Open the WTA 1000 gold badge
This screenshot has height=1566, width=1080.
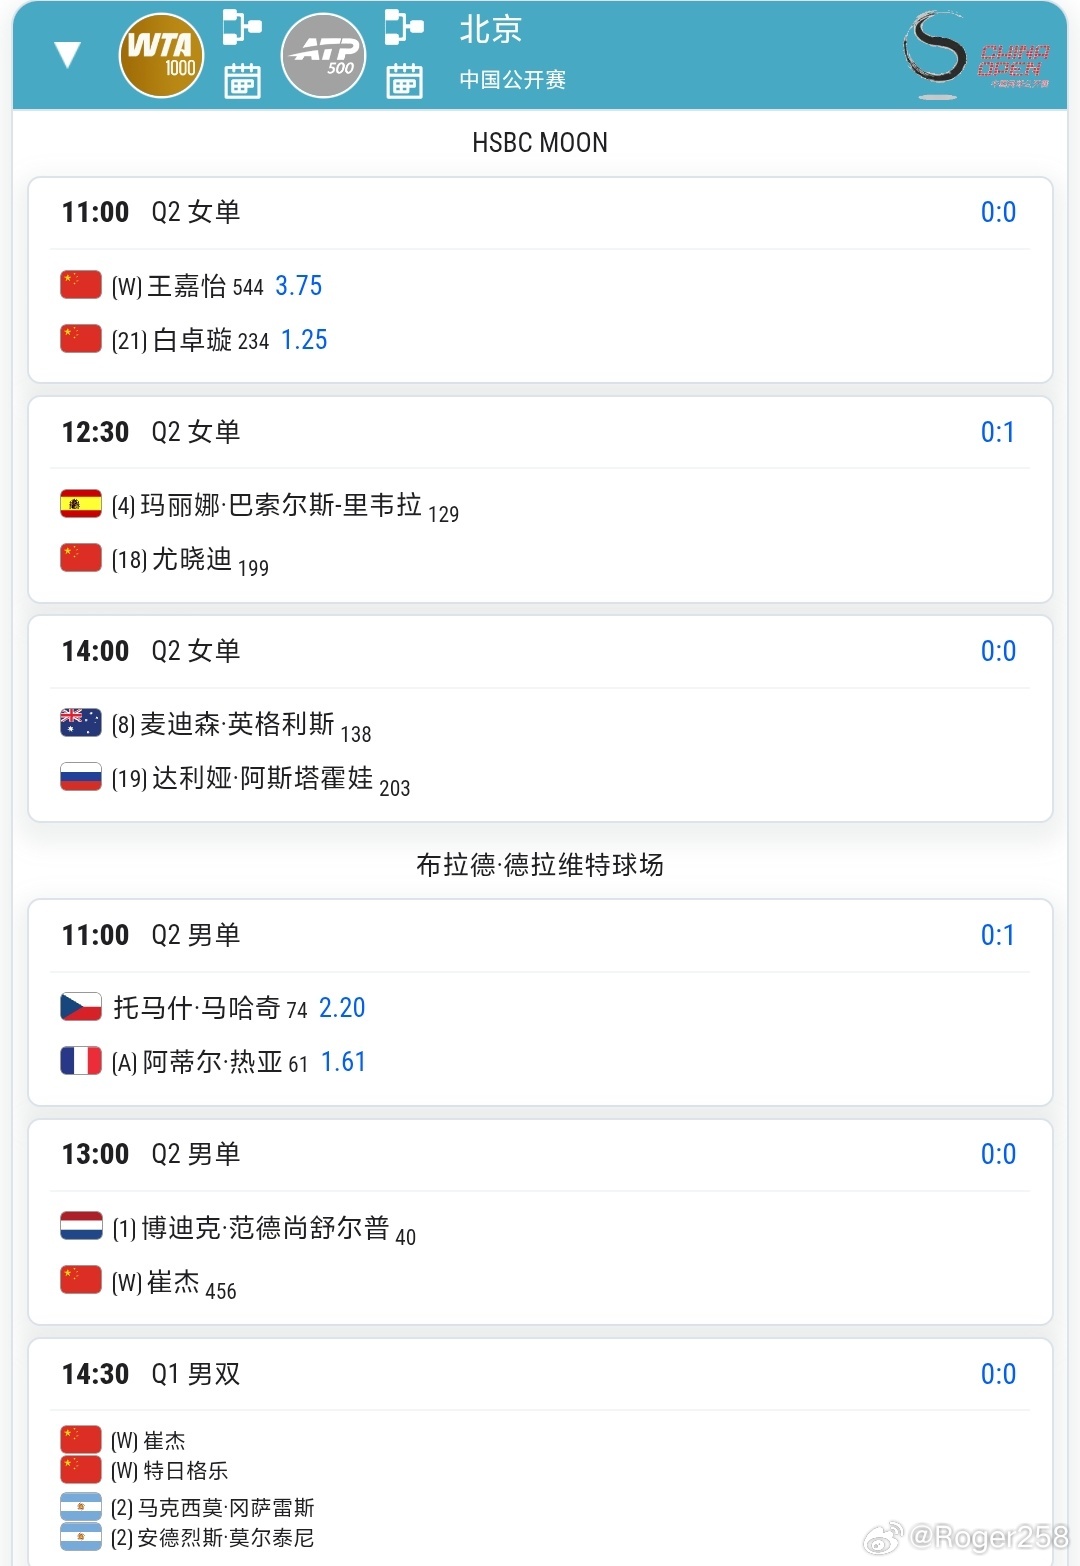coord(161,55)
